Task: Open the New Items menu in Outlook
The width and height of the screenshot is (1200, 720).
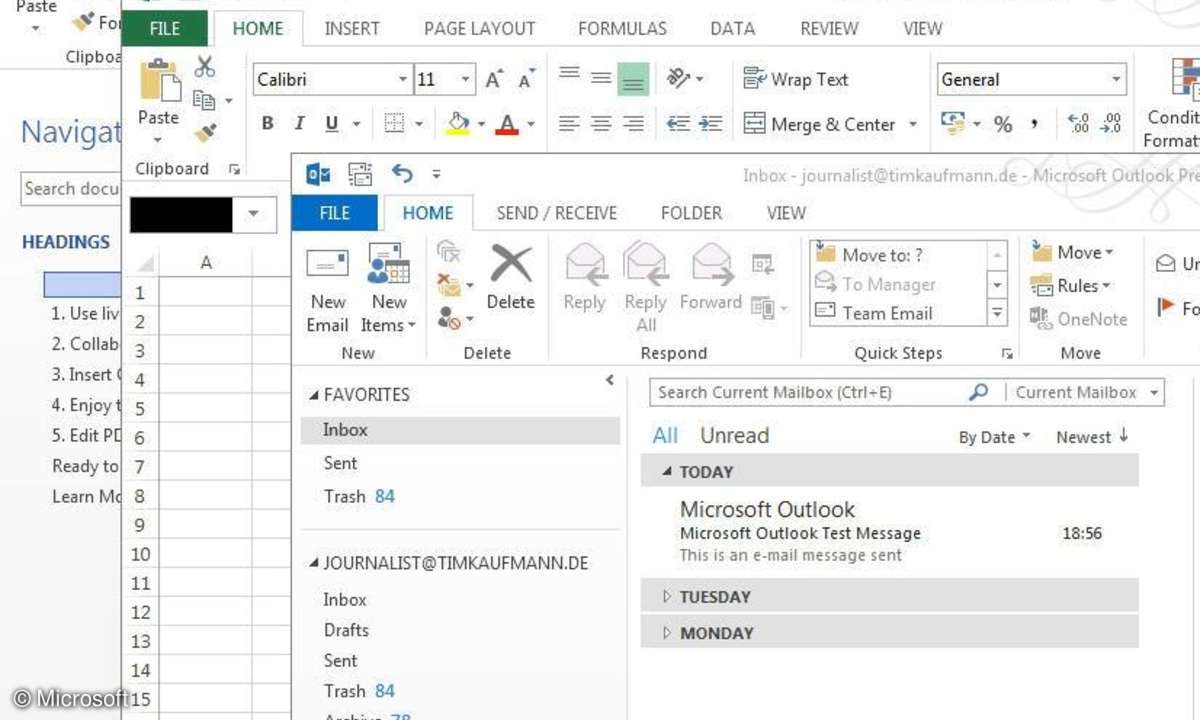Action: [x=389, y=289]
